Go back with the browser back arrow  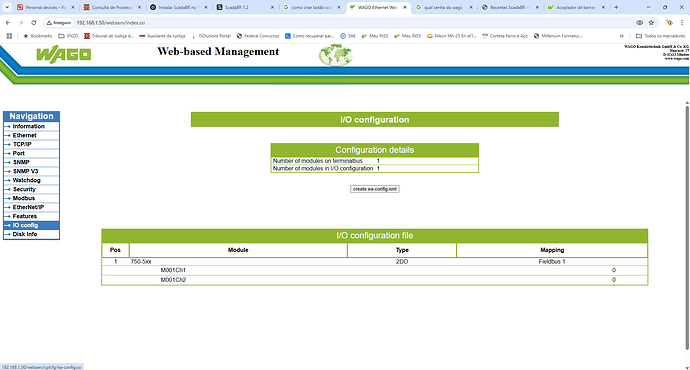coord(8,22)
